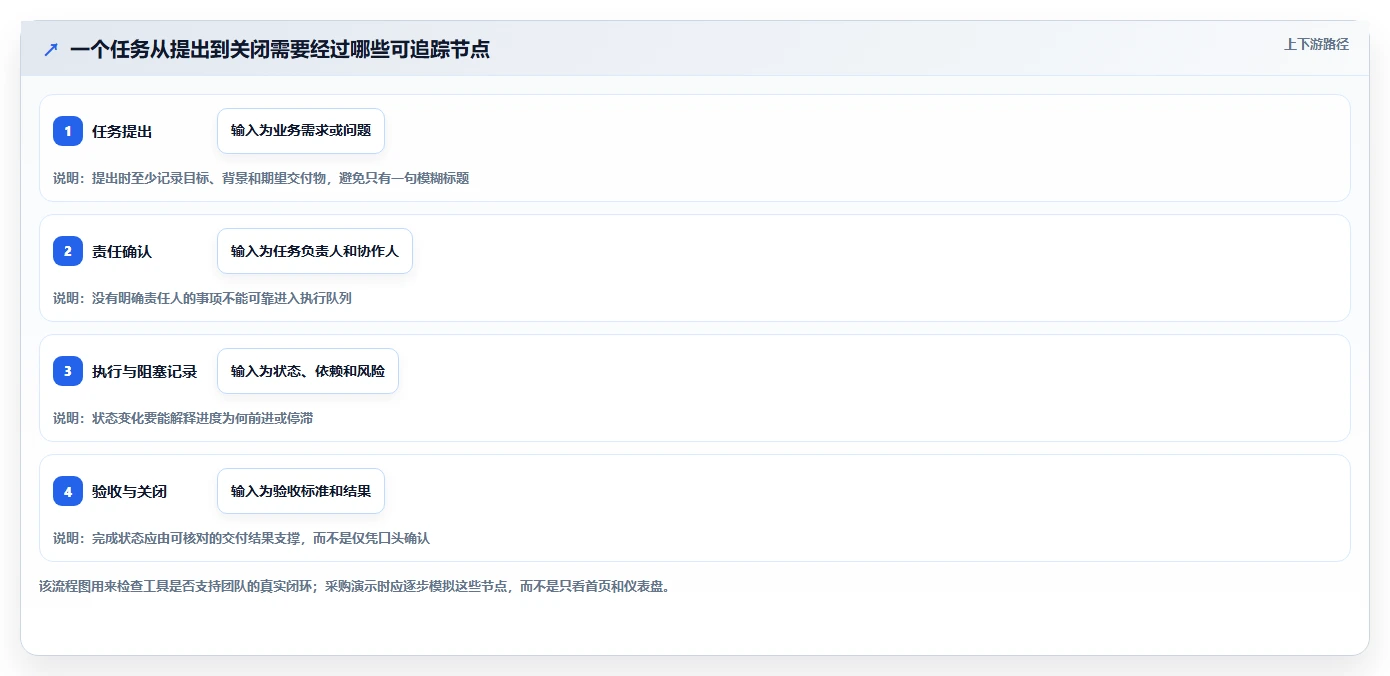Click the 责任确认 step title
This screenshot has width=1390, height=676.
click(x=122, y=251)
